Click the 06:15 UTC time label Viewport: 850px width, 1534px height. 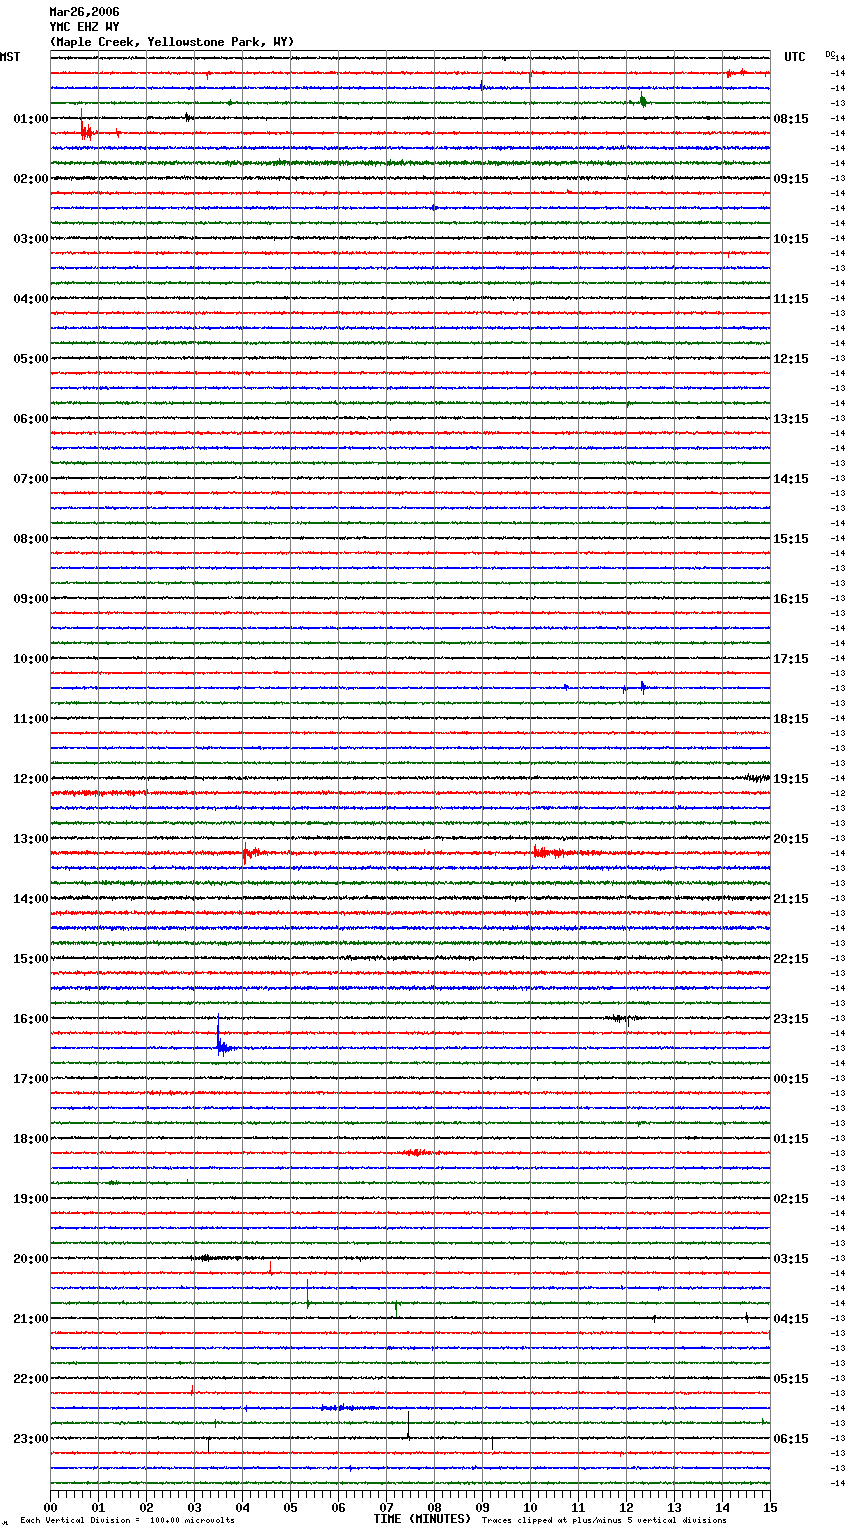(x=791, y=1439)
